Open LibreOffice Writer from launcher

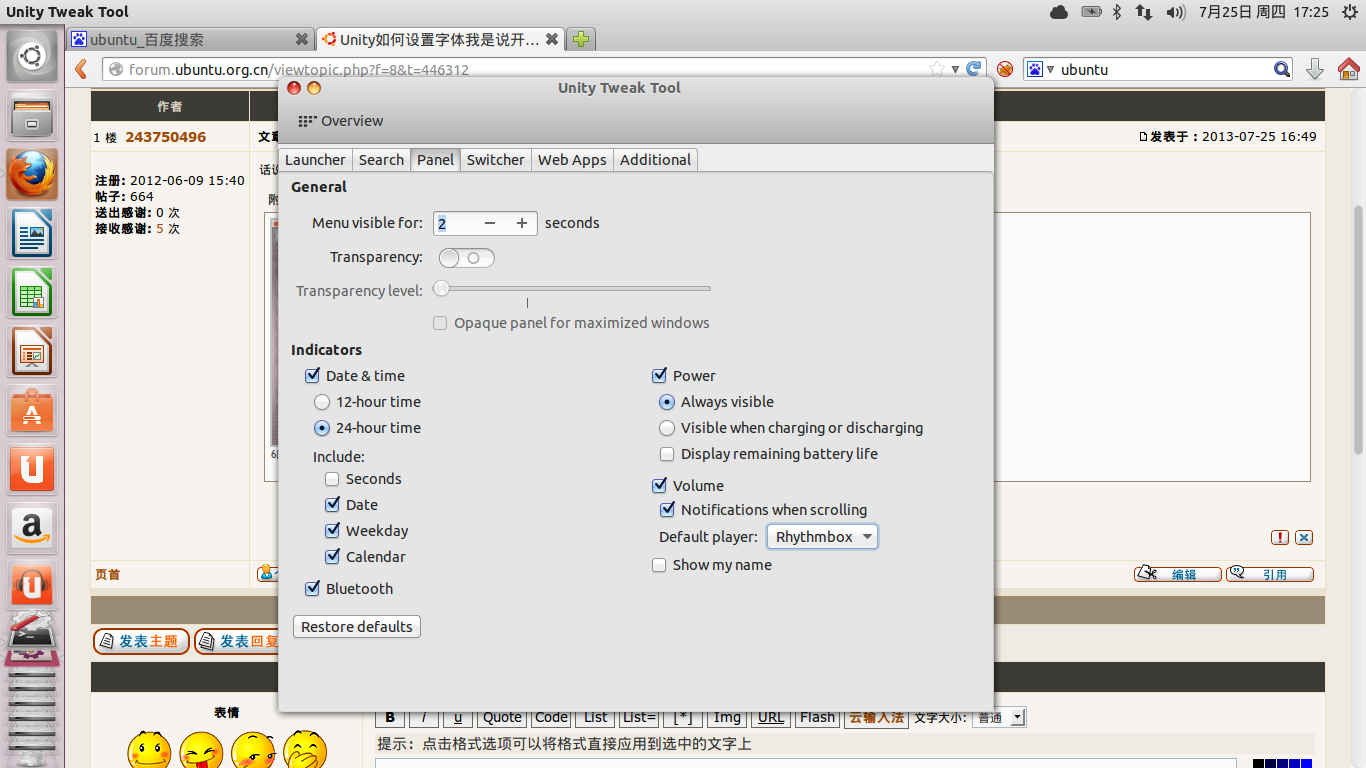(32, 233)
